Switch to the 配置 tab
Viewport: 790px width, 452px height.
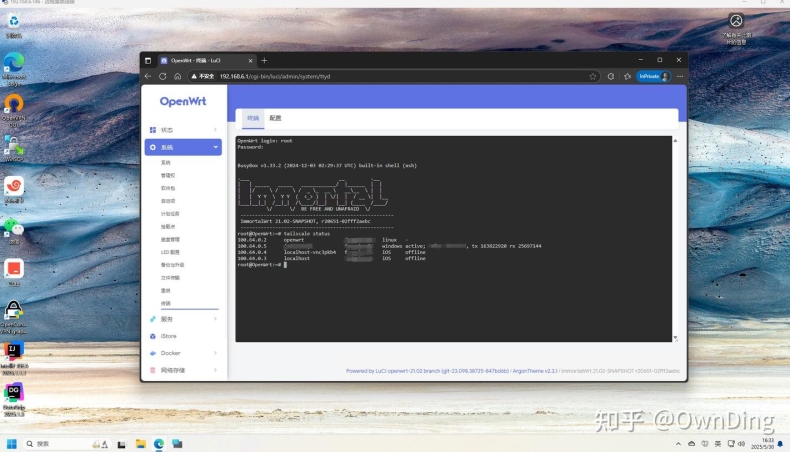(275, 118)
